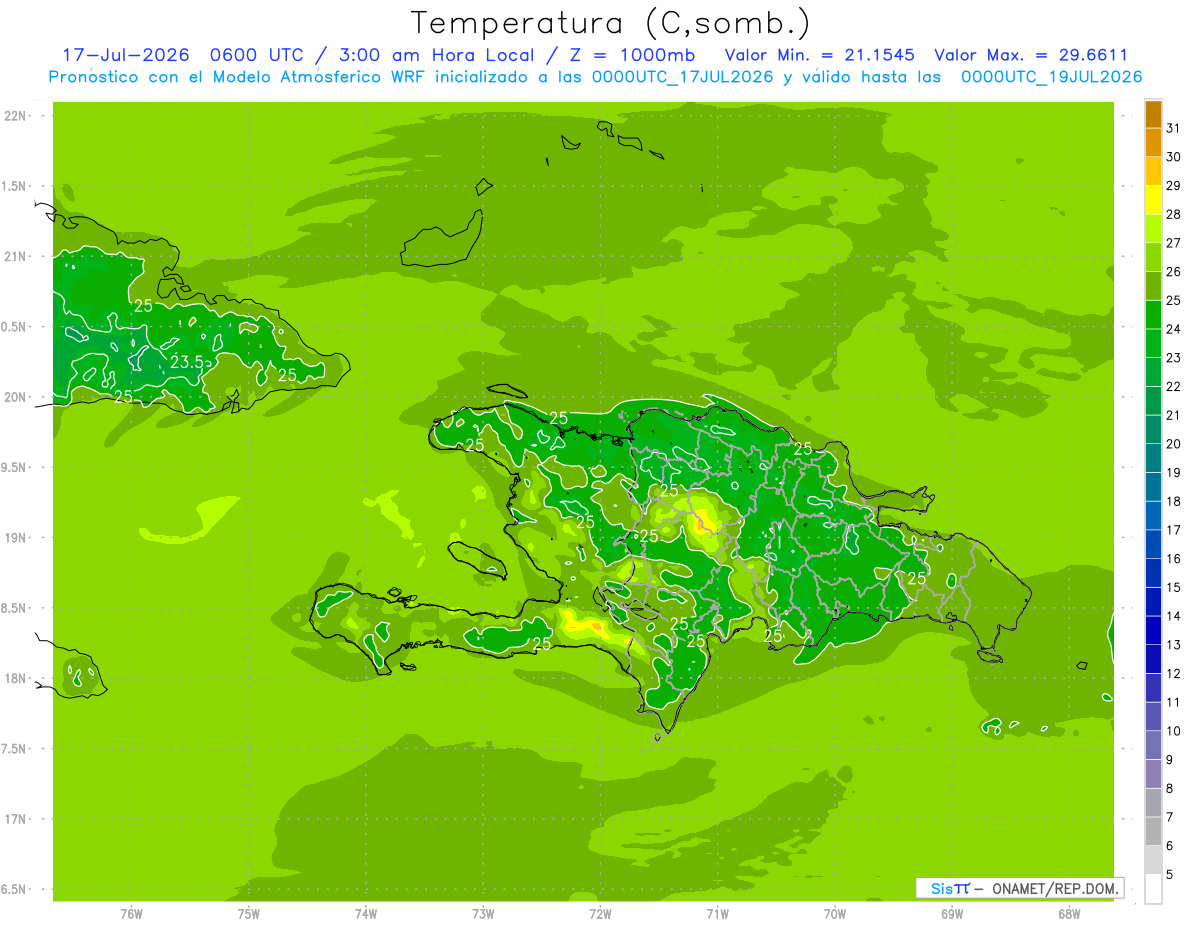Click the legend value "12" on color scale
This screenshot has width=1200, height=927.
click(x=1173, y=674)
